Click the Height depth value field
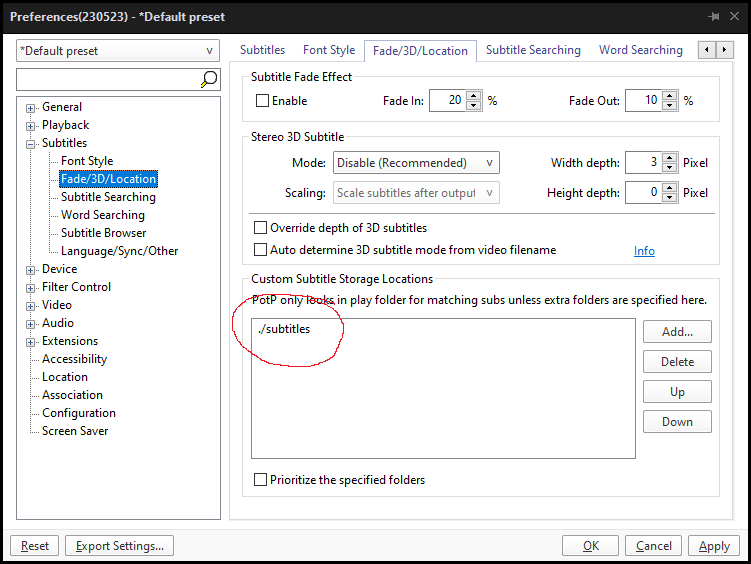Screen dimensions: 751x564 (644, 192)
